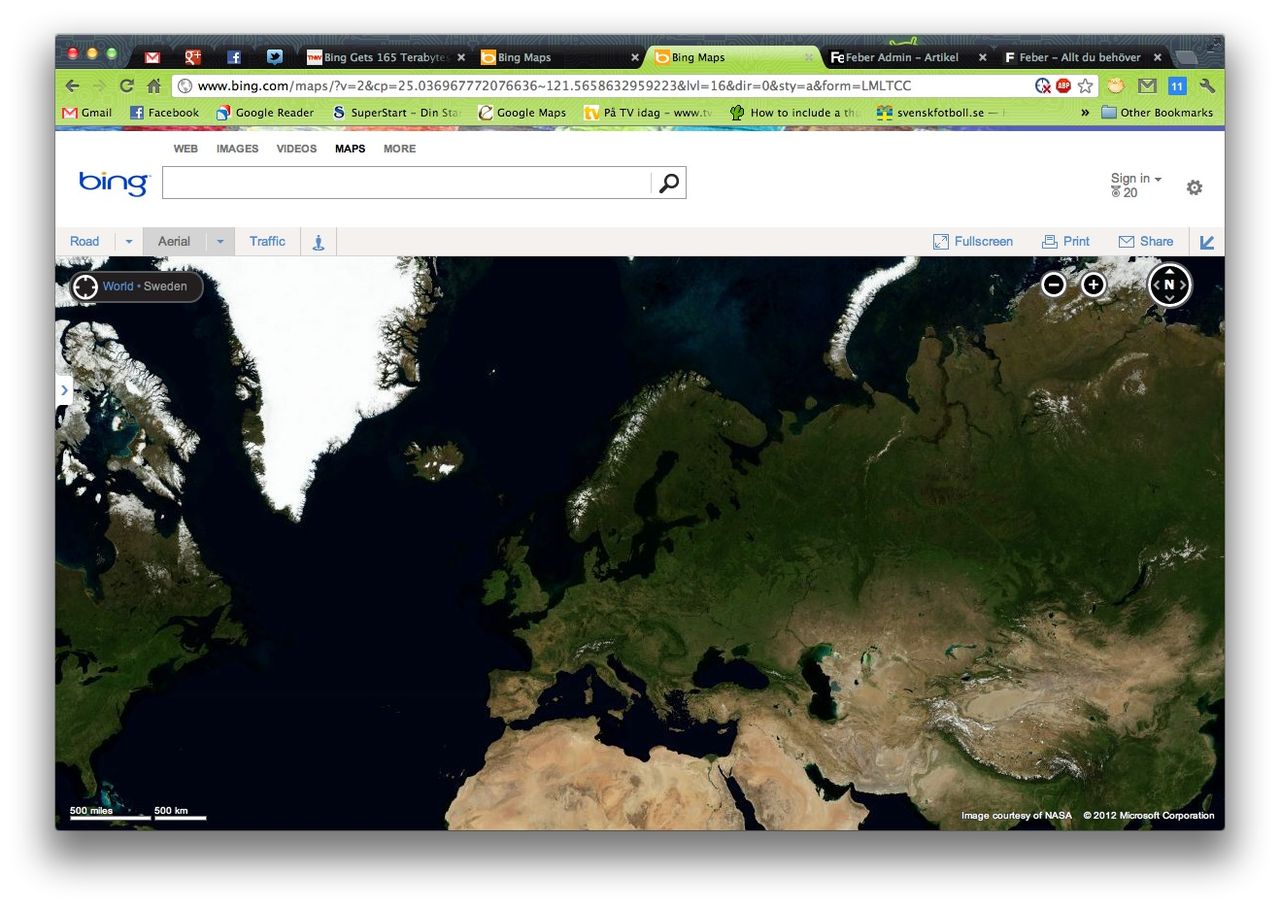The image size is (1280, 907).
Task: Reload the page using the browser refresh icon
Action: 124,85
